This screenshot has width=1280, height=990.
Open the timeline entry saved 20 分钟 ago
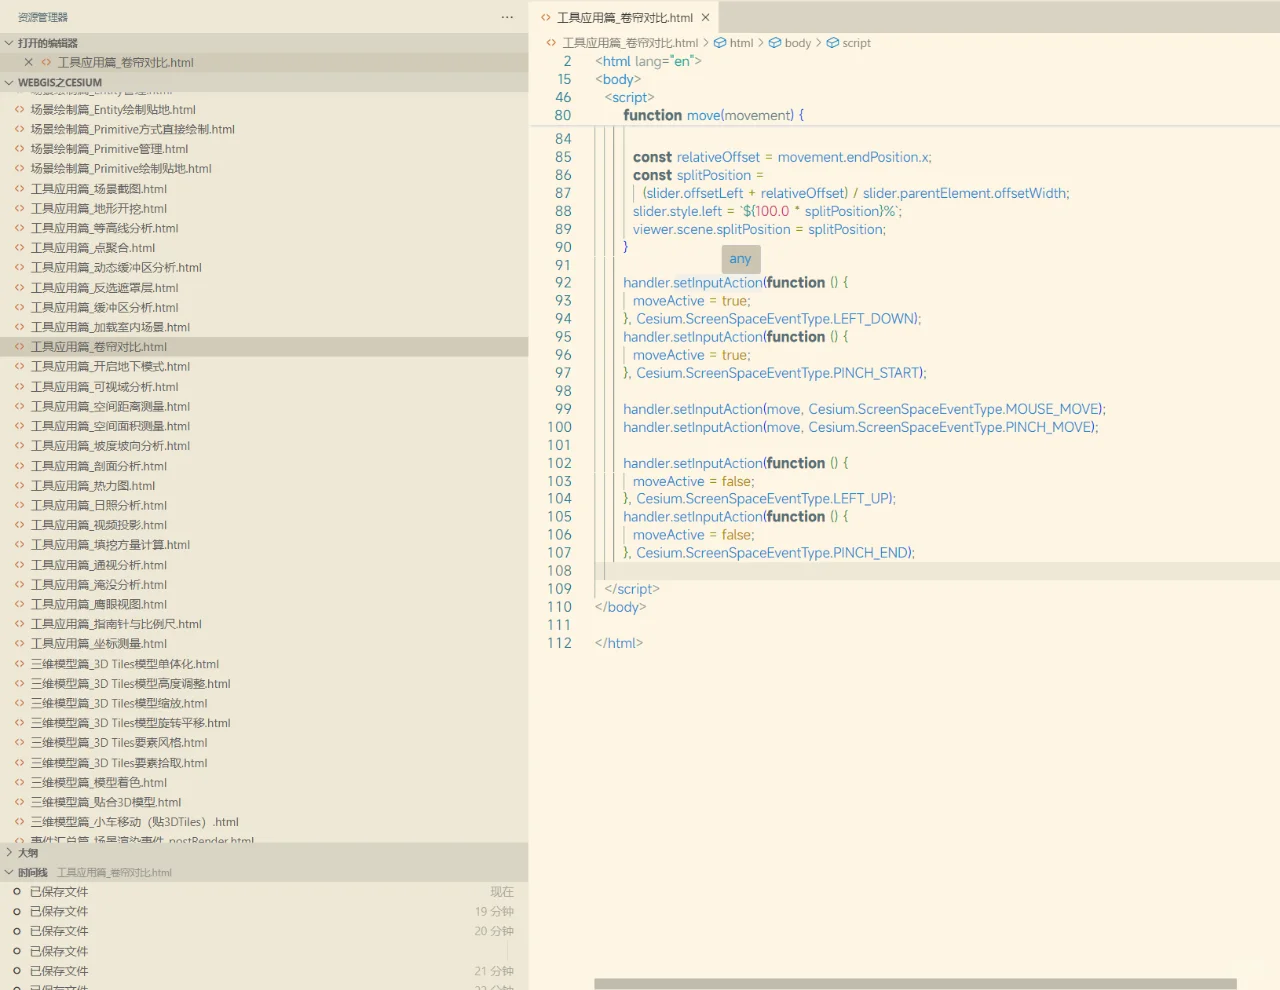pyautogui.click(x=264, y=931)
